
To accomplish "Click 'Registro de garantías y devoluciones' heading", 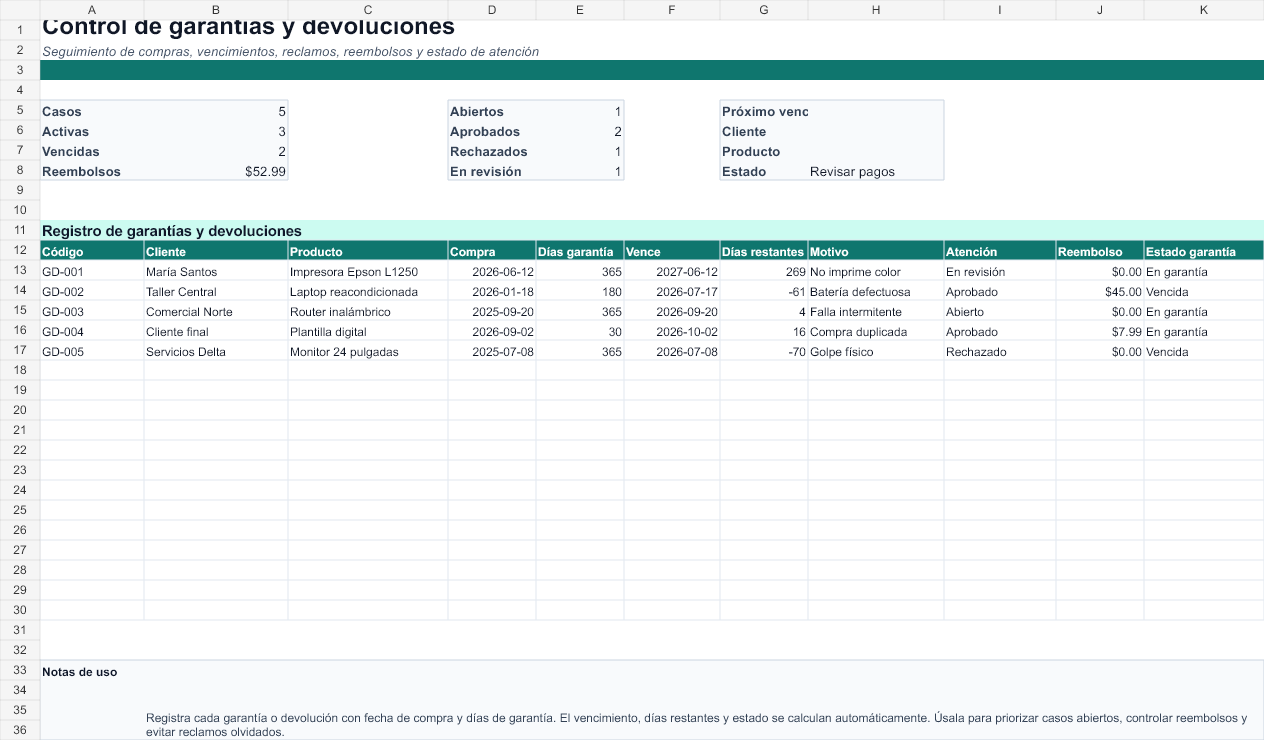I will click(x=172, y=231).
